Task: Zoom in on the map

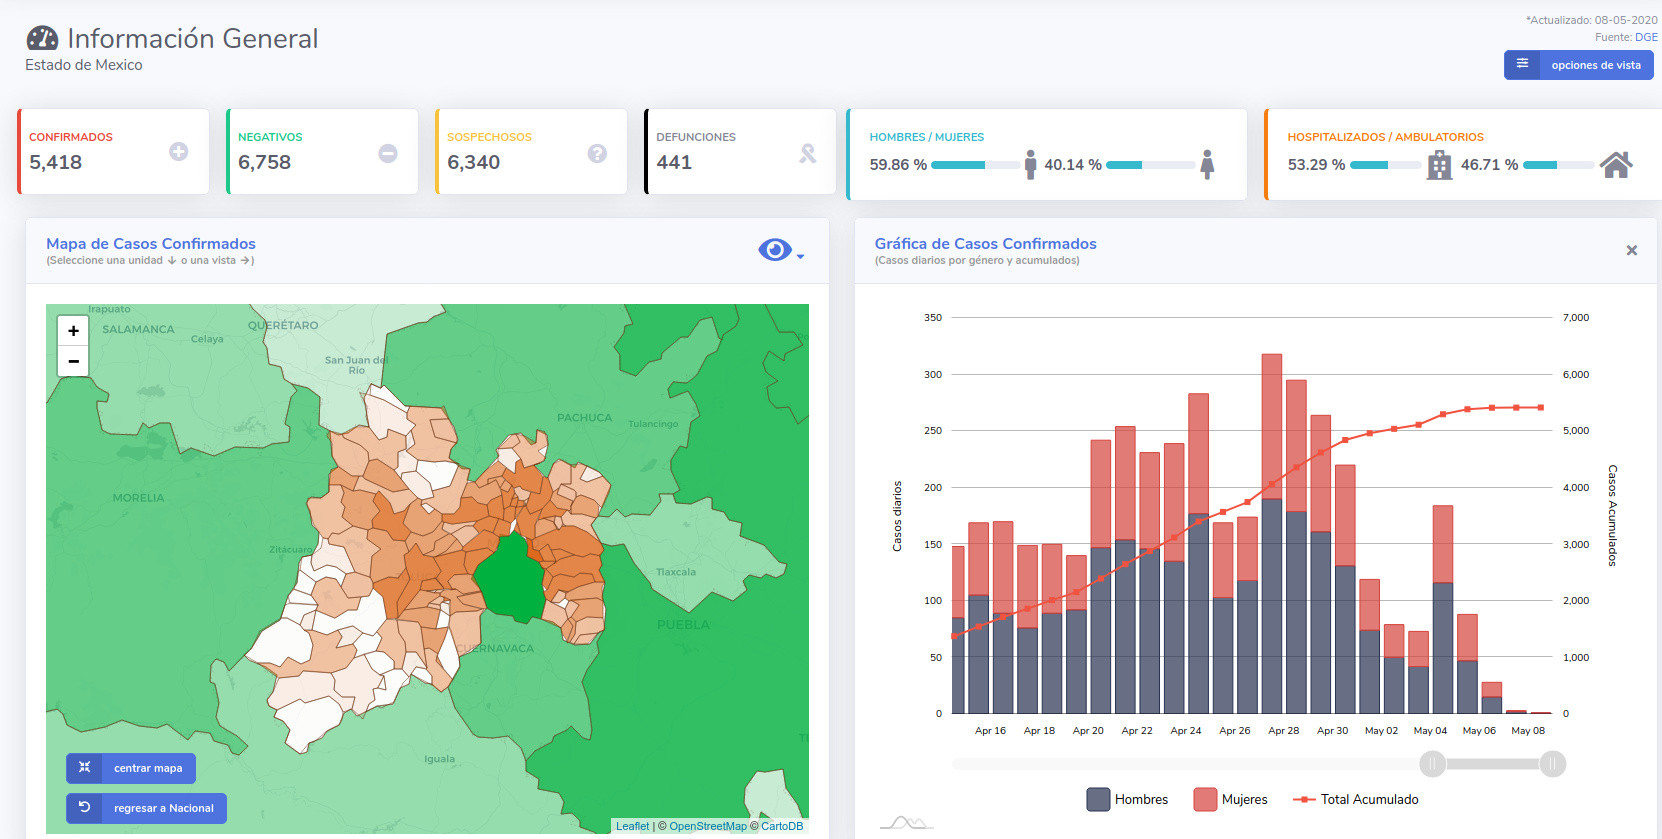Action: (x=73, y=331)
